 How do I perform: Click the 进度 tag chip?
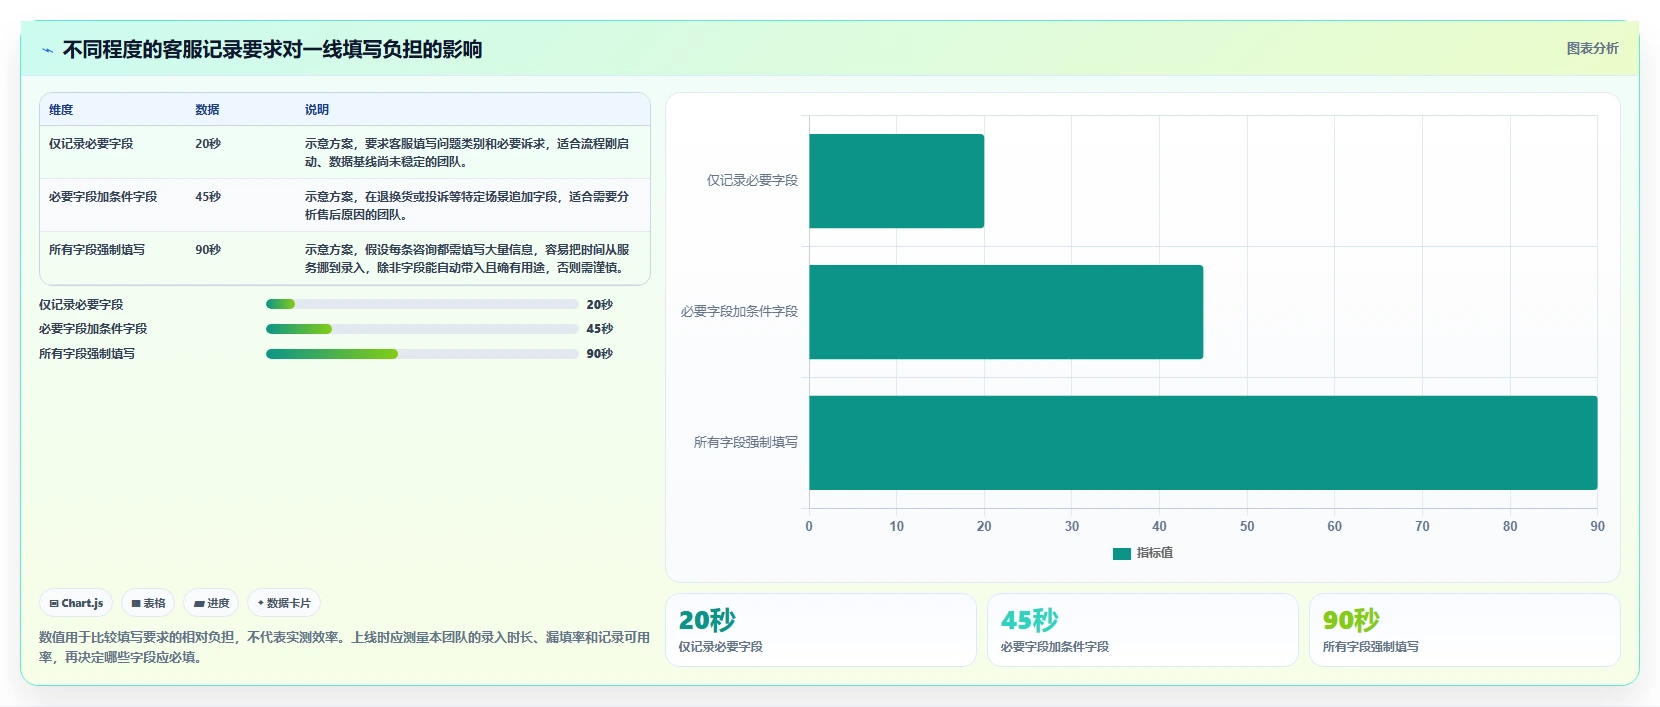click(211, 603)
